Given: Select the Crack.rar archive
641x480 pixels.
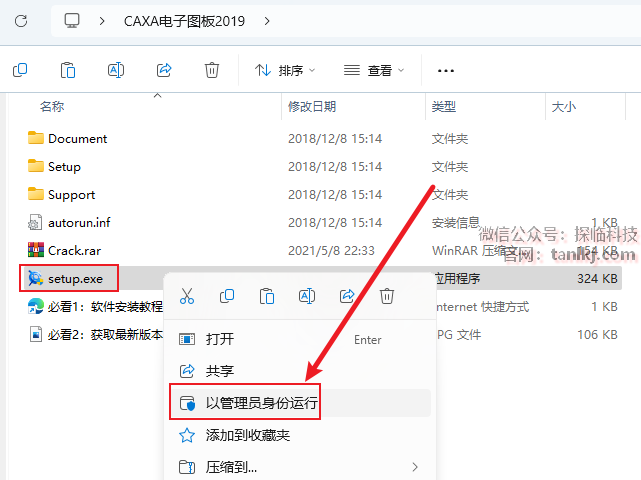Looking at the screenshot, I should (x=74, y=250).
